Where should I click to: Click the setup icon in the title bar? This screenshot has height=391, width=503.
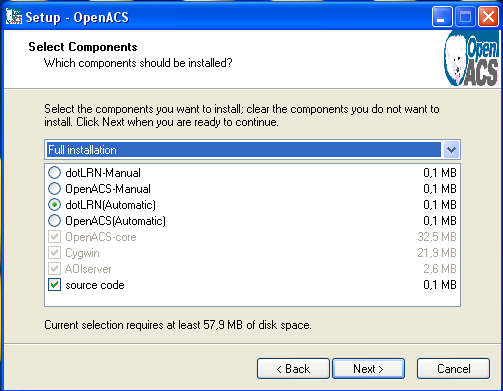14,17
